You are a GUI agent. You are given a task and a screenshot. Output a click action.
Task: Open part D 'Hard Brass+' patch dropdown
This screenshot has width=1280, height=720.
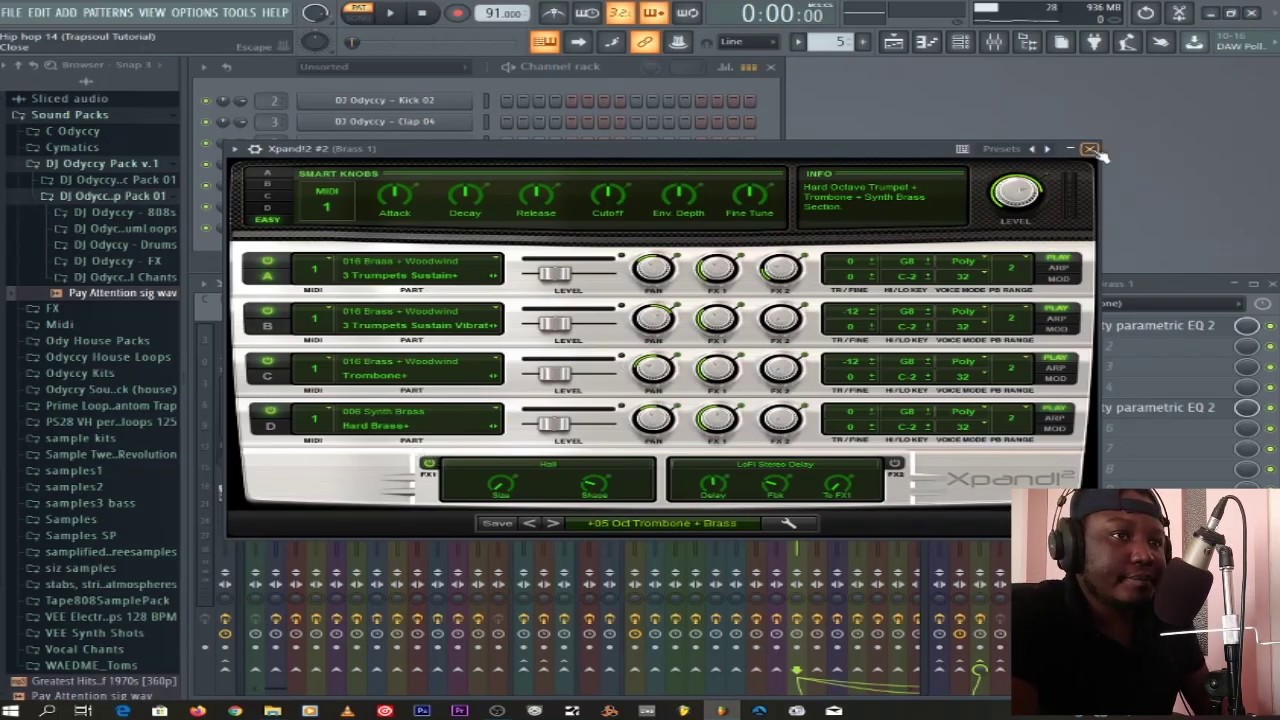(x=419, y=426)
